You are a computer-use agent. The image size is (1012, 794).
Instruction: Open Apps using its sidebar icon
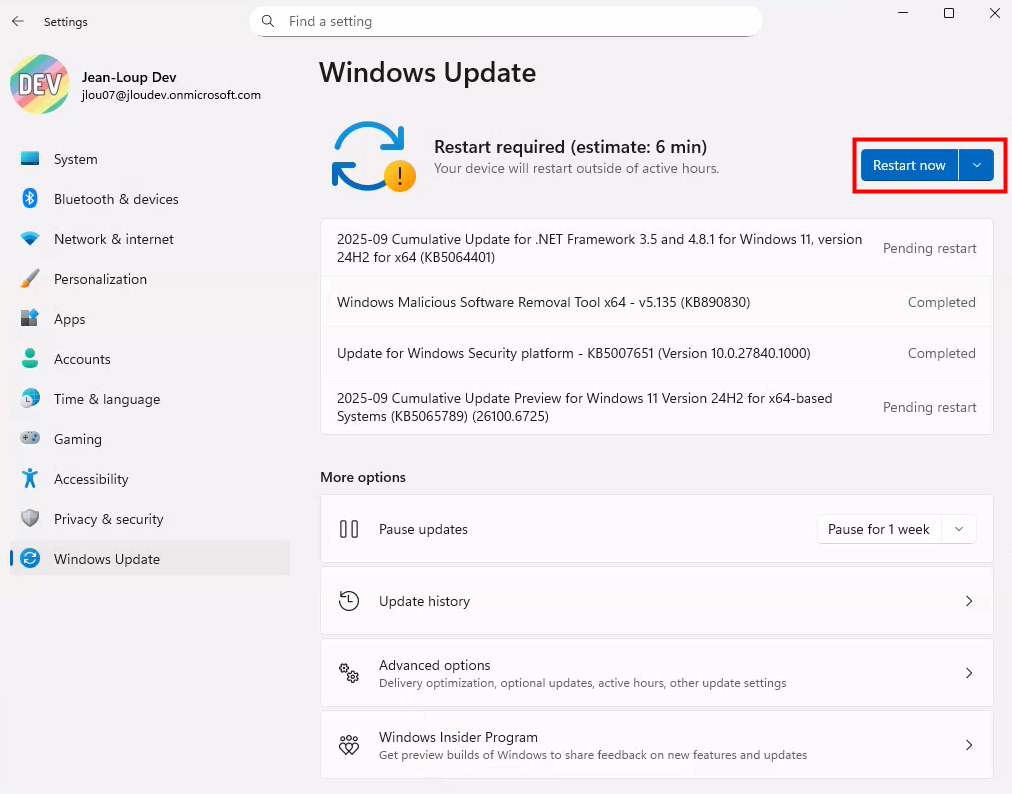click(30, 319)
